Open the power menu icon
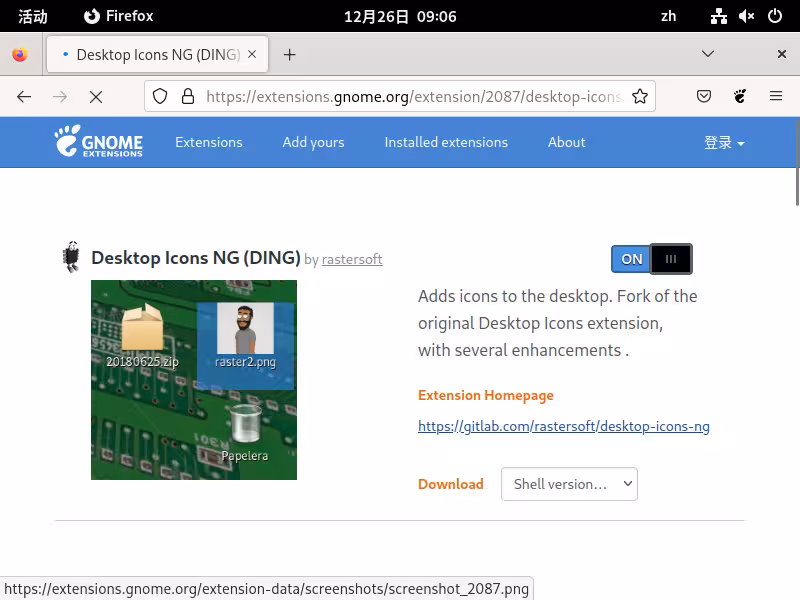Viewport: 800px width, 600px height. (774, 16)
